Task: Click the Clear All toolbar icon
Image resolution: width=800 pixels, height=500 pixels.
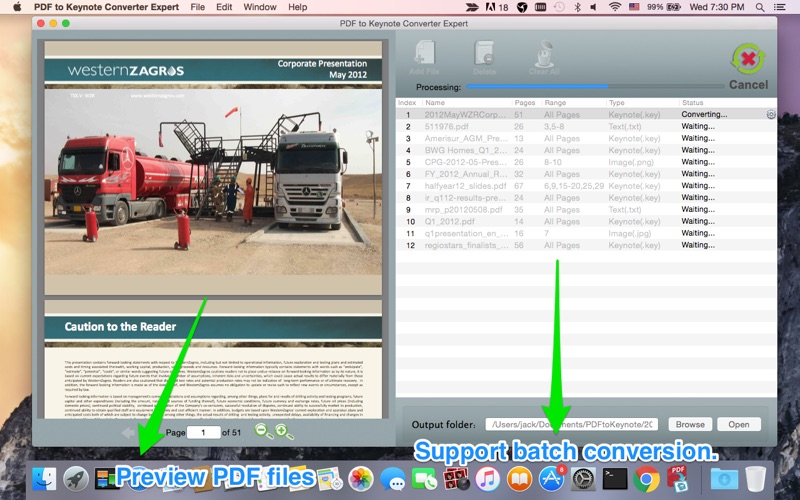Action: (544, 58)
